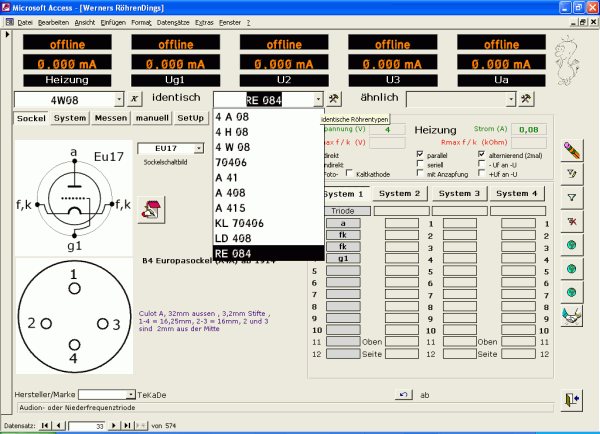Click the undo arrow button next to 'ab'
The height and width of the screenshot is (434, 600).
(403, 395)
